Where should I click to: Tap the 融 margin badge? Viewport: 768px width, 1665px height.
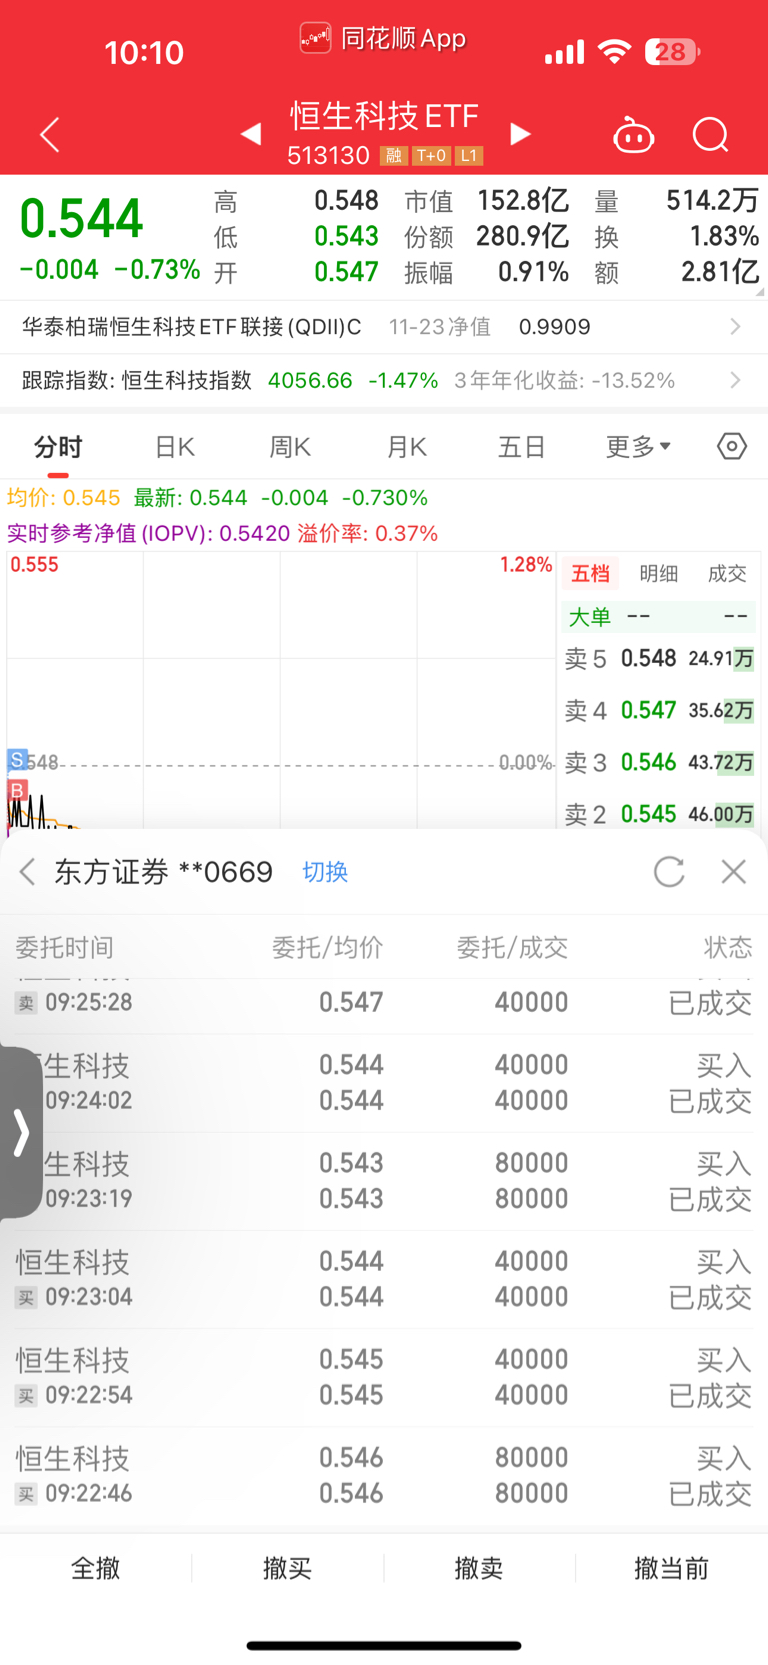[x=394, y=156]
